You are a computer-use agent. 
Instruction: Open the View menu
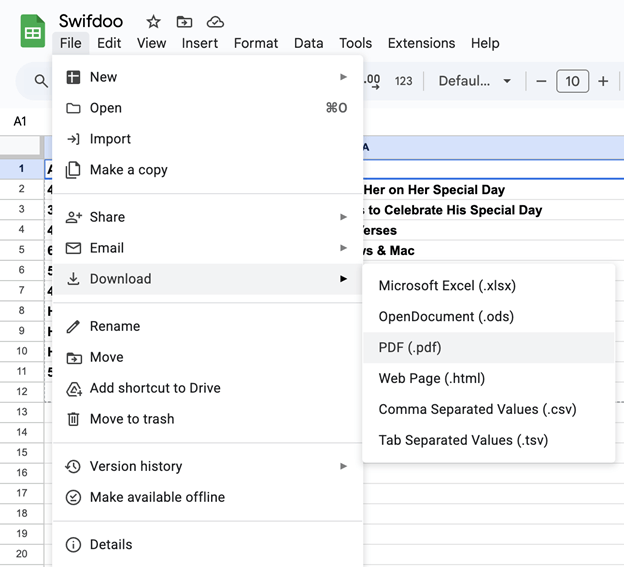(151, 43)
